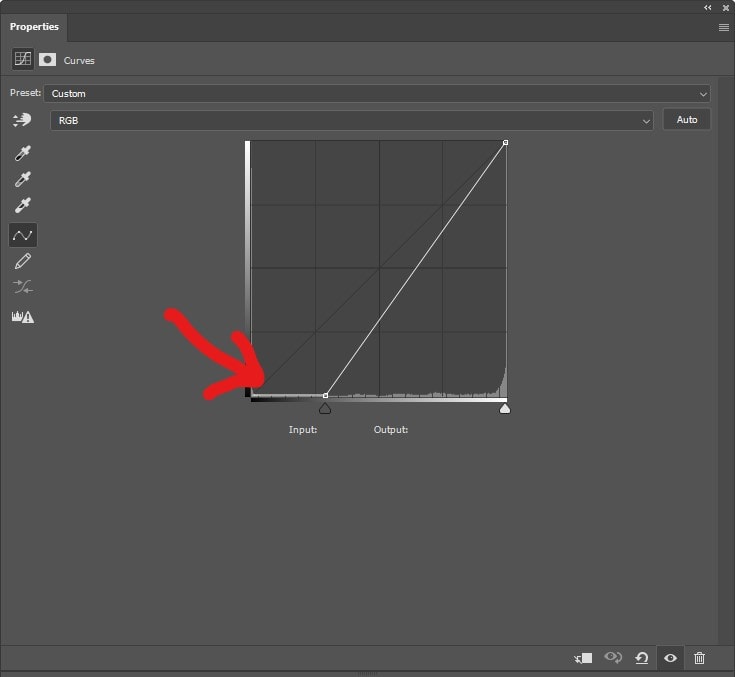
Task: Click the Preset label text
Action: point(25,93)
